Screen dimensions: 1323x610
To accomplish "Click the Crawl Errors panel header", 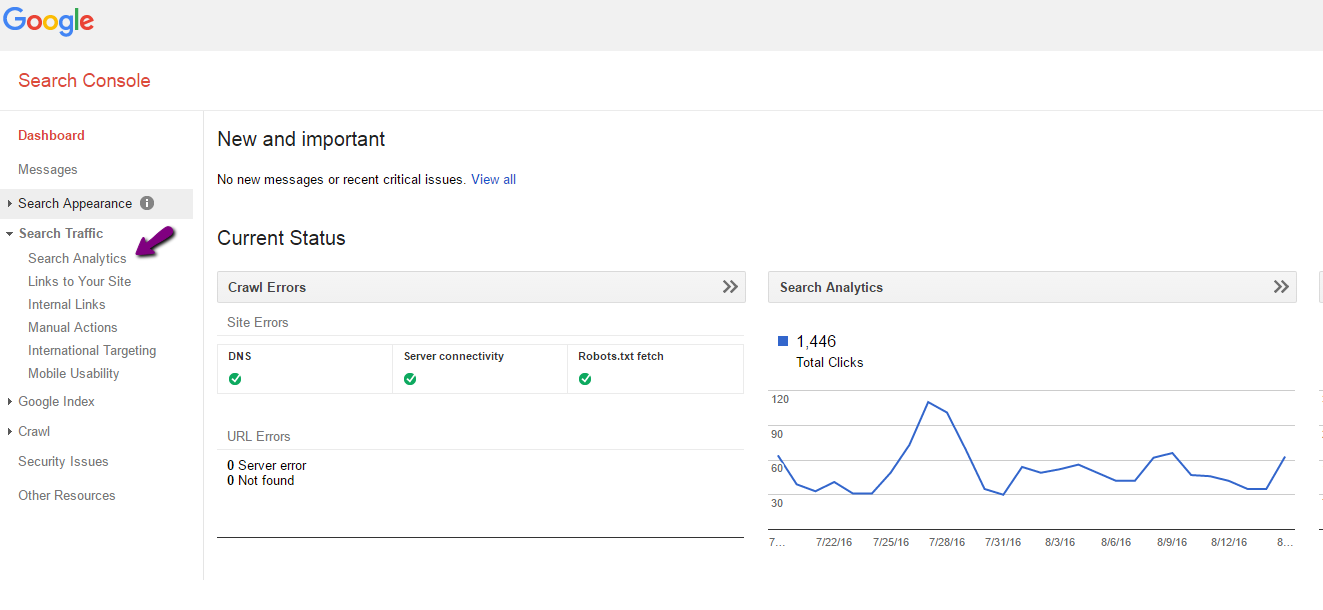I will coord(481,287).
